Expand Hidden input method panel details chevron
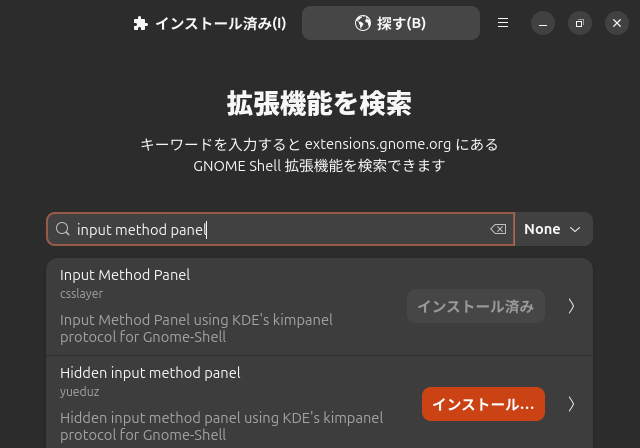This screenshot has width=640, height=448. coord(571,404)
